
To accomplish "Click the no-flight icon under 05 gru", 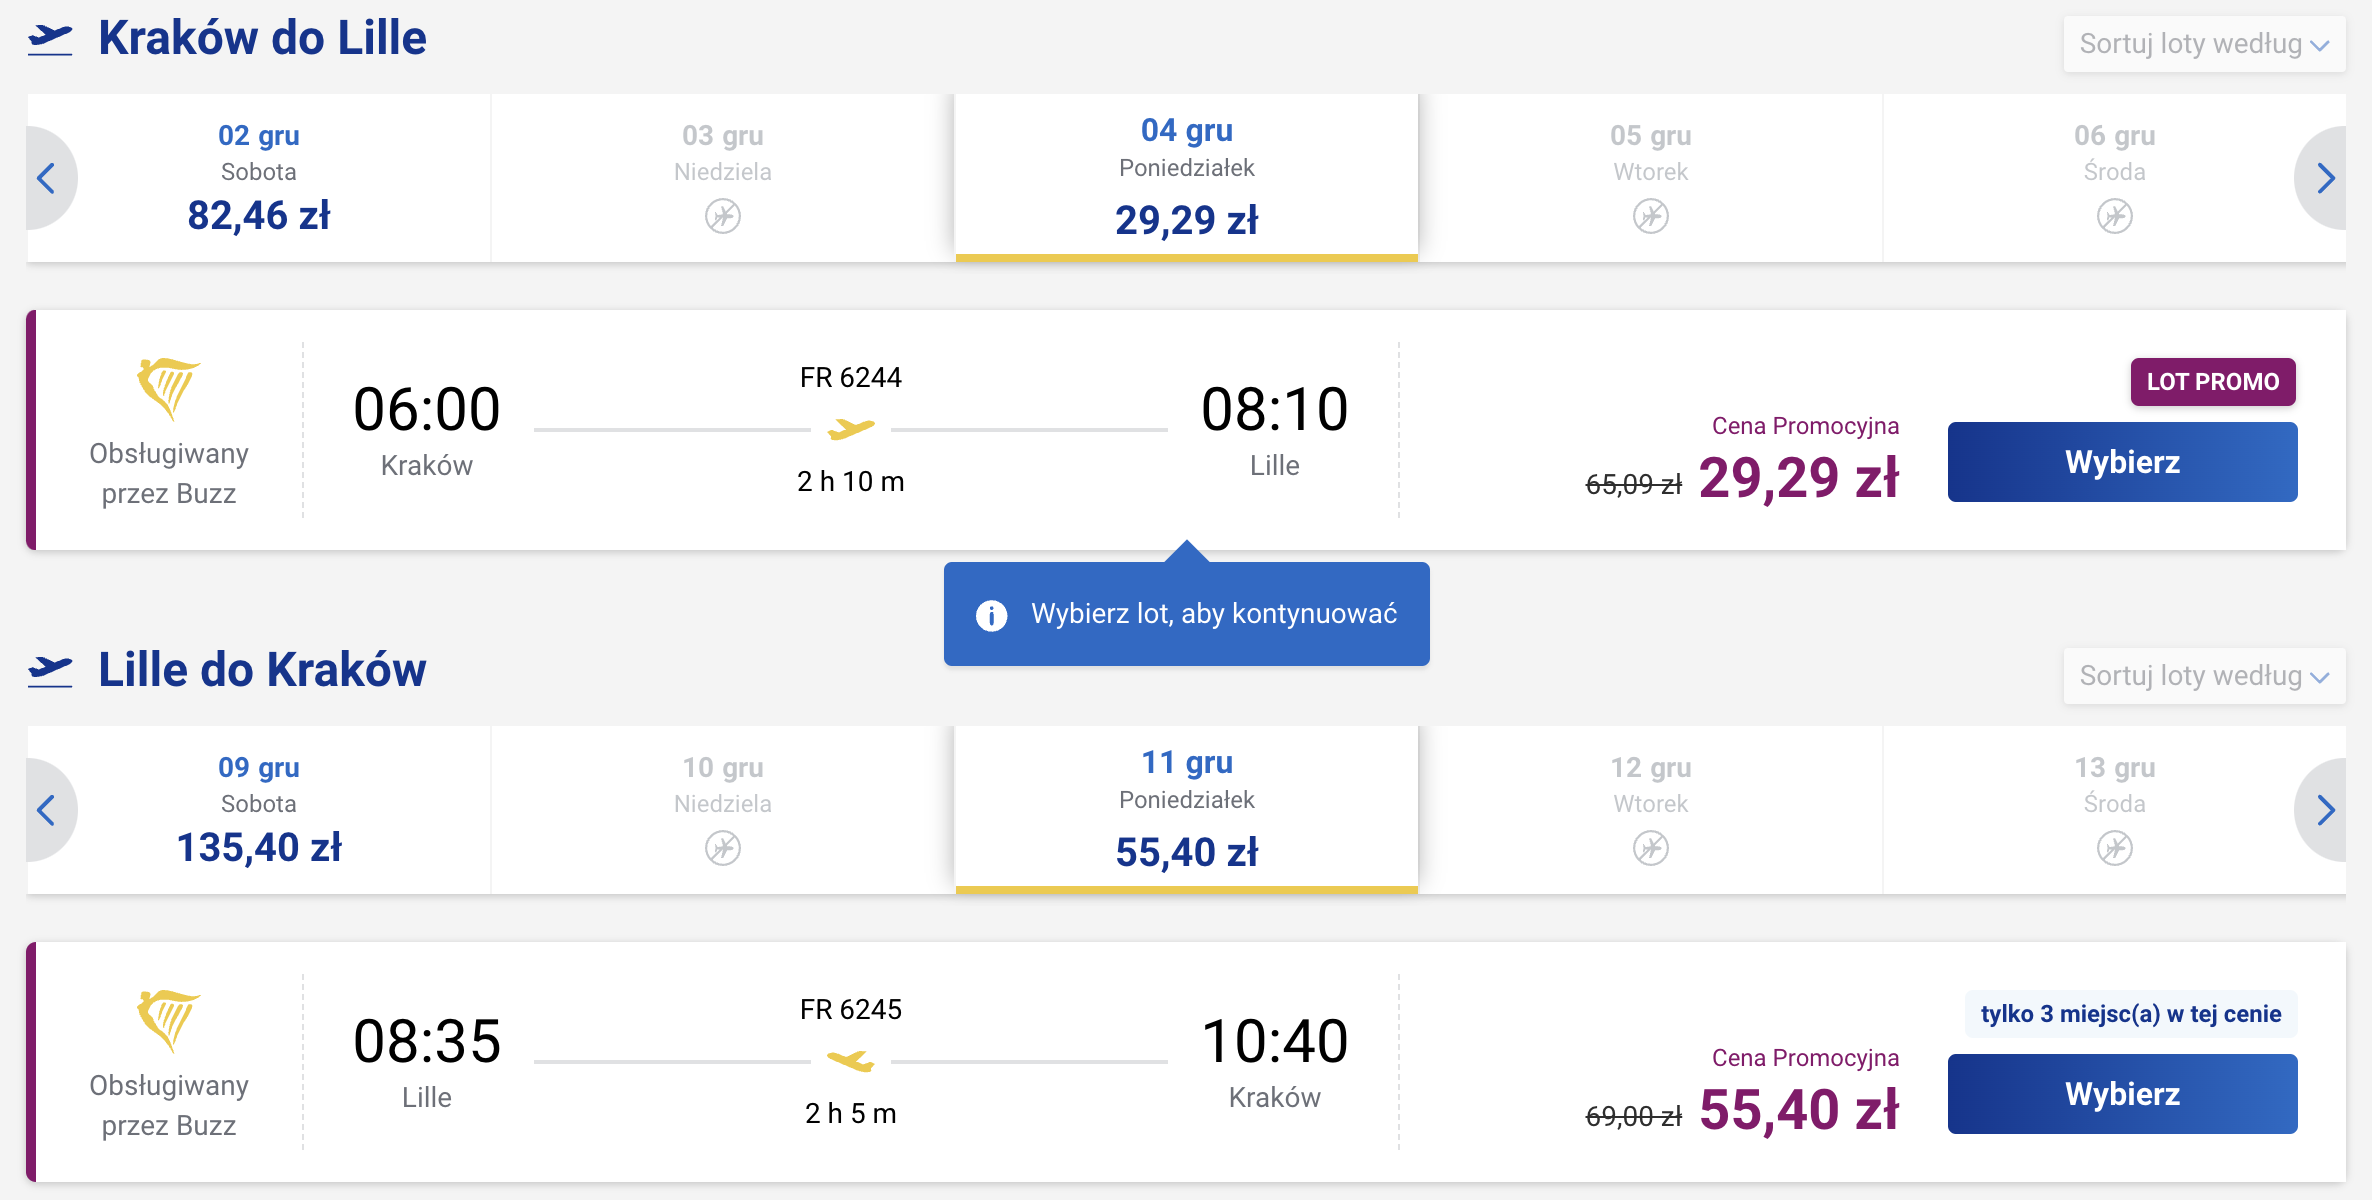I will [1651, 216].
